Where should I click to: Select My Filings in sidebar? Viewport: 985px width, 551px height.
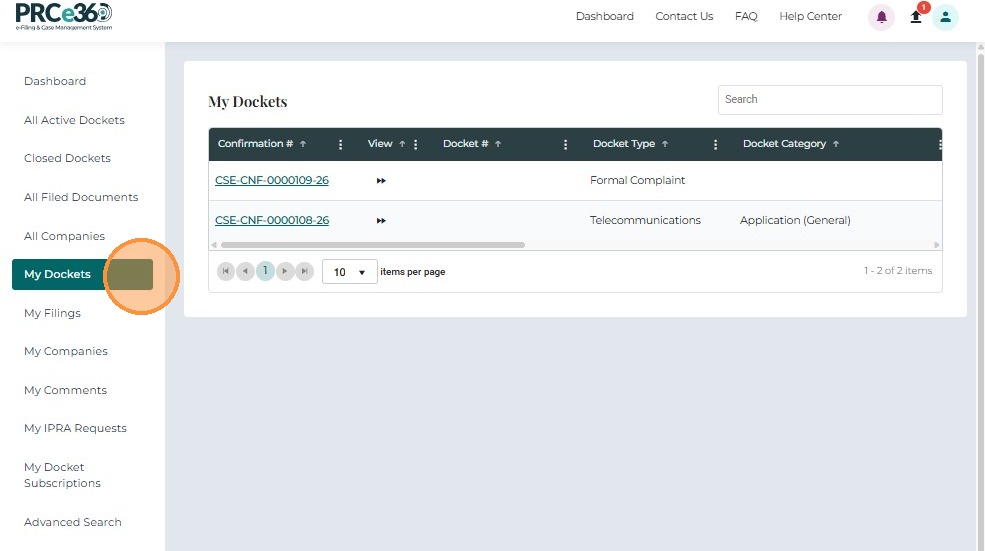pyautogui.click(x=52, y=313)
